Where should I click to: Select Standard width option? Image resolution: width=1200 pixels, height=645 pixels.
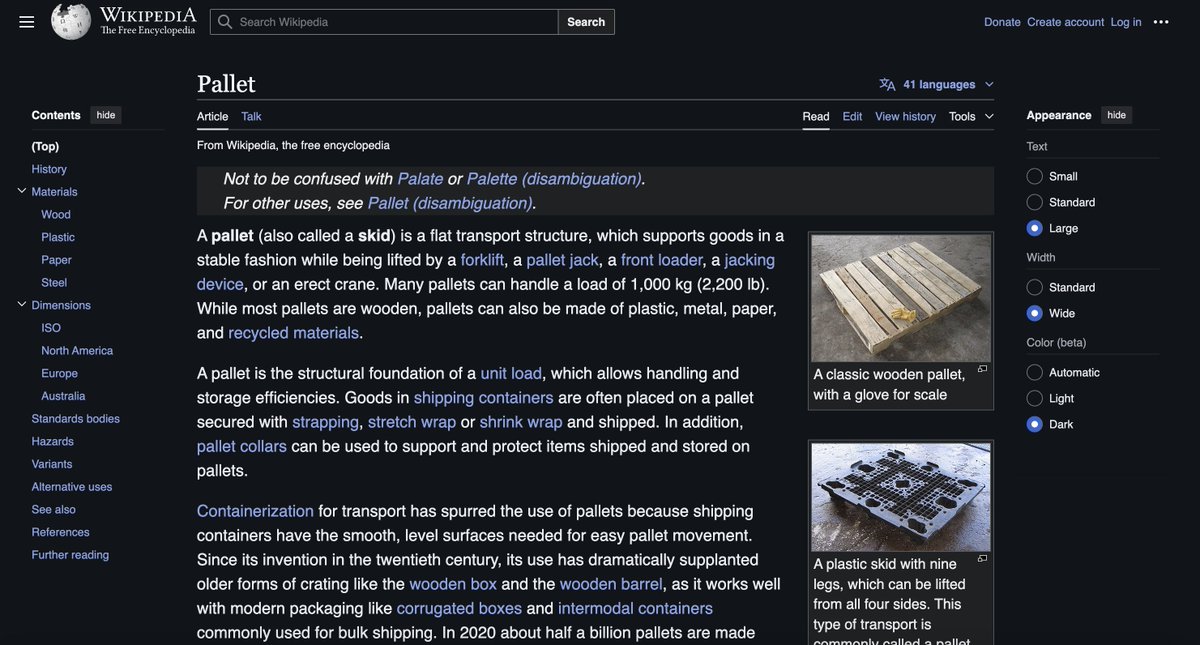(x=1035, y=287)
